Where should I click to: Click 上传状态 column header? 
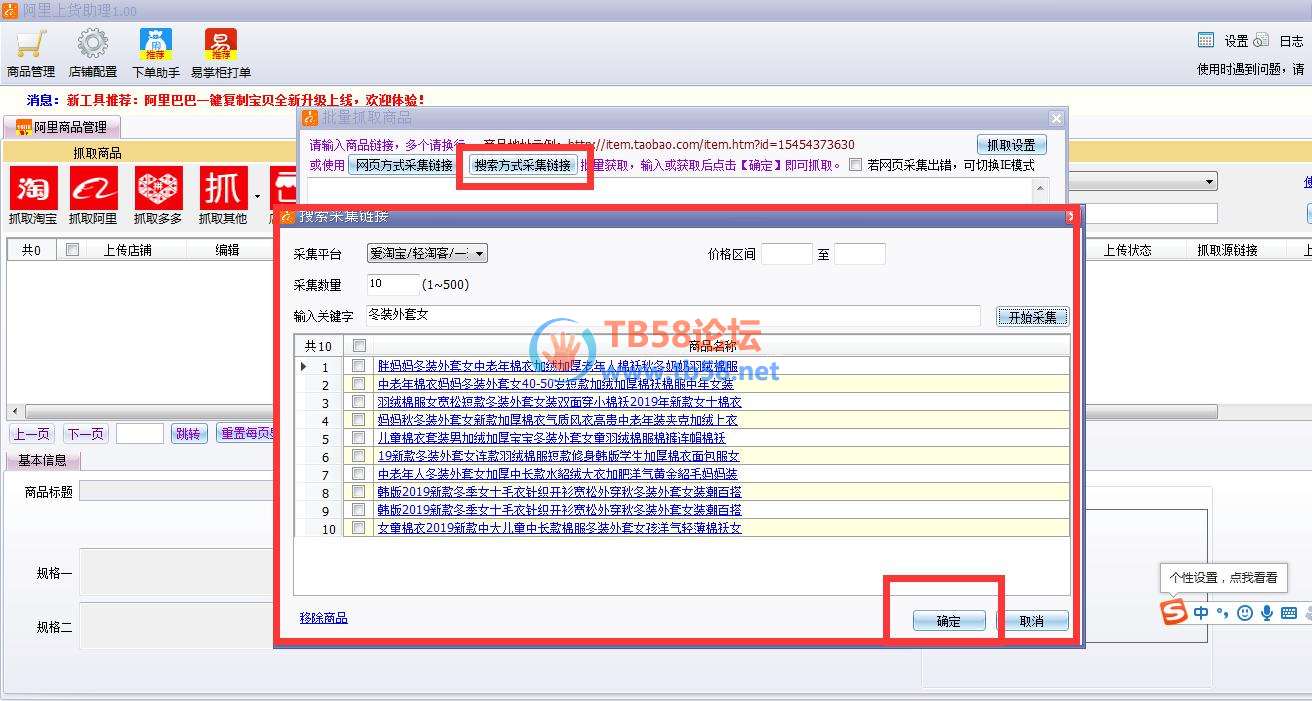point(1127,250)
